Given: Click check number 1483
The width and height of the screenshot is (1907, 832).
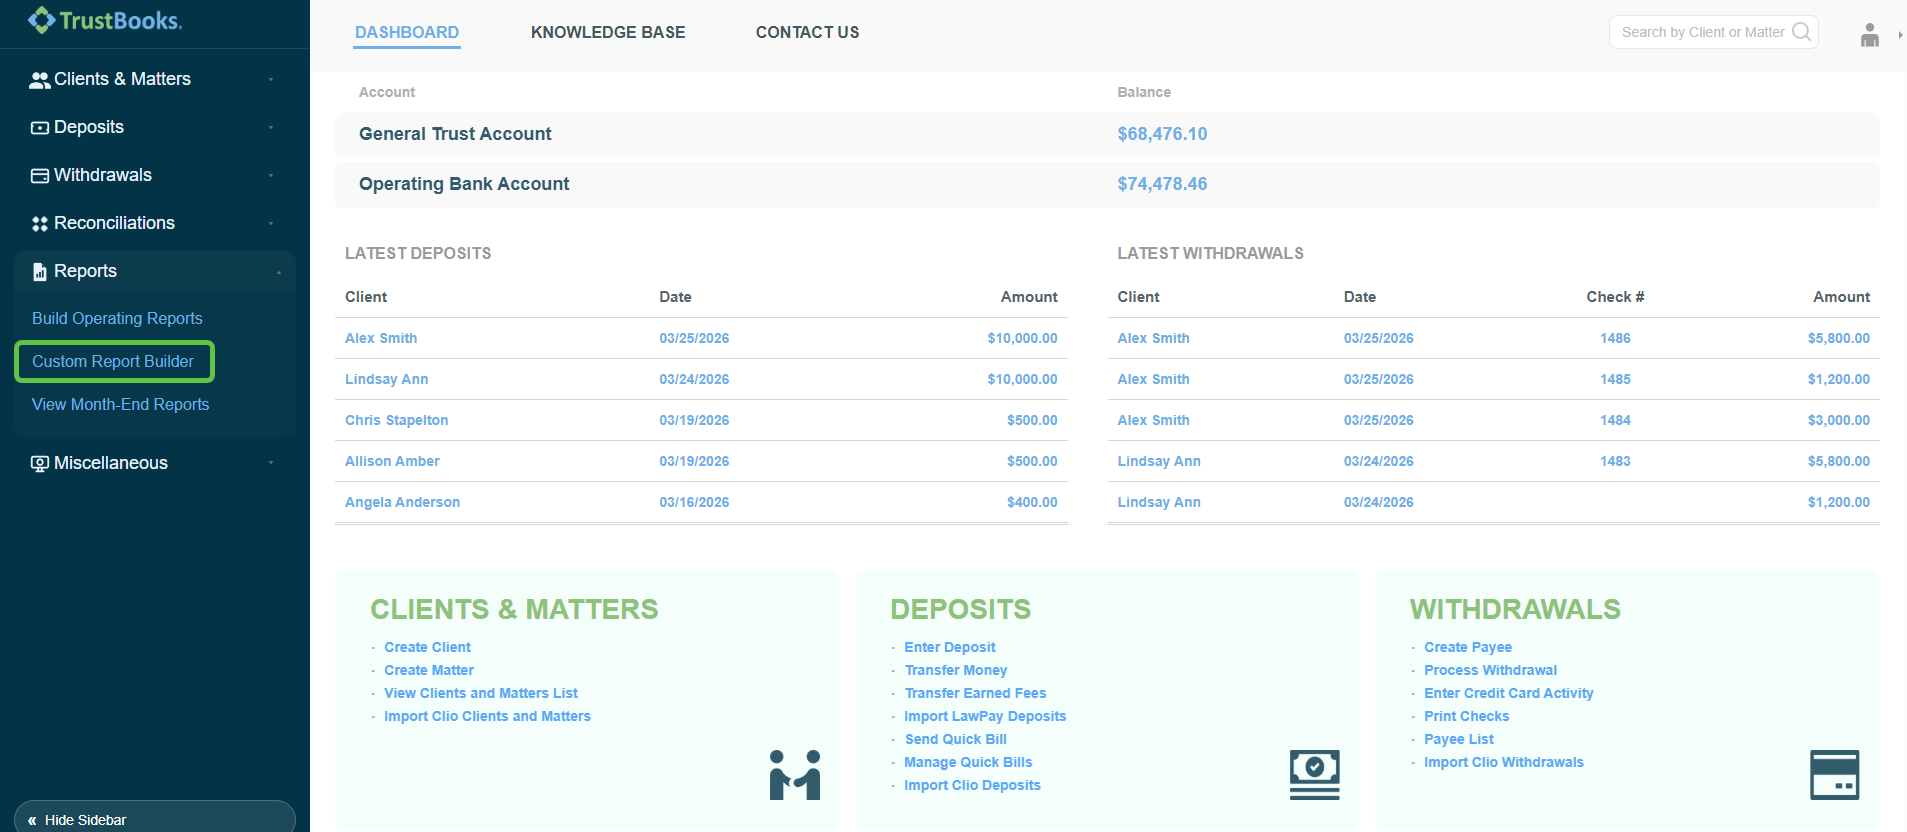Looking at the screenshot, I should point(1615,461).
